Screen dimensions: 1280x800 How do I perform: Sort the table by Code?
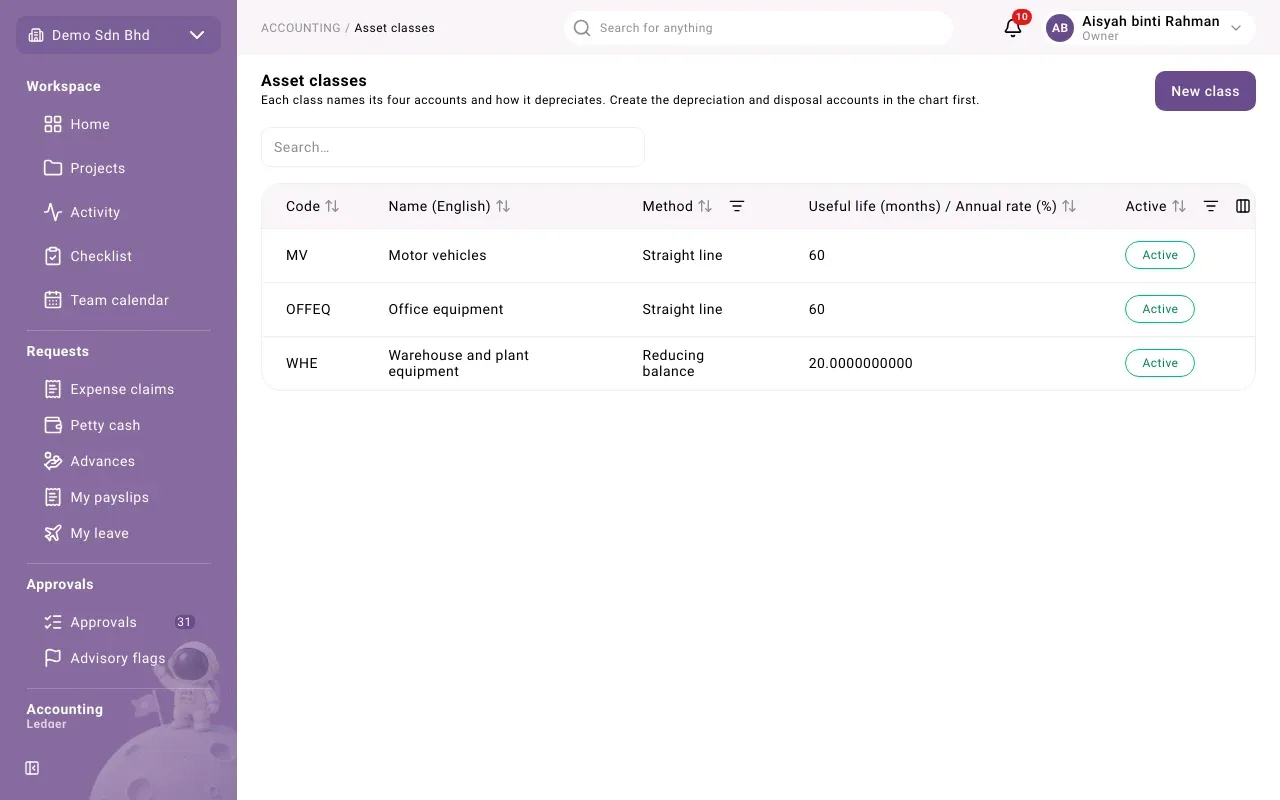click(332, 206)
